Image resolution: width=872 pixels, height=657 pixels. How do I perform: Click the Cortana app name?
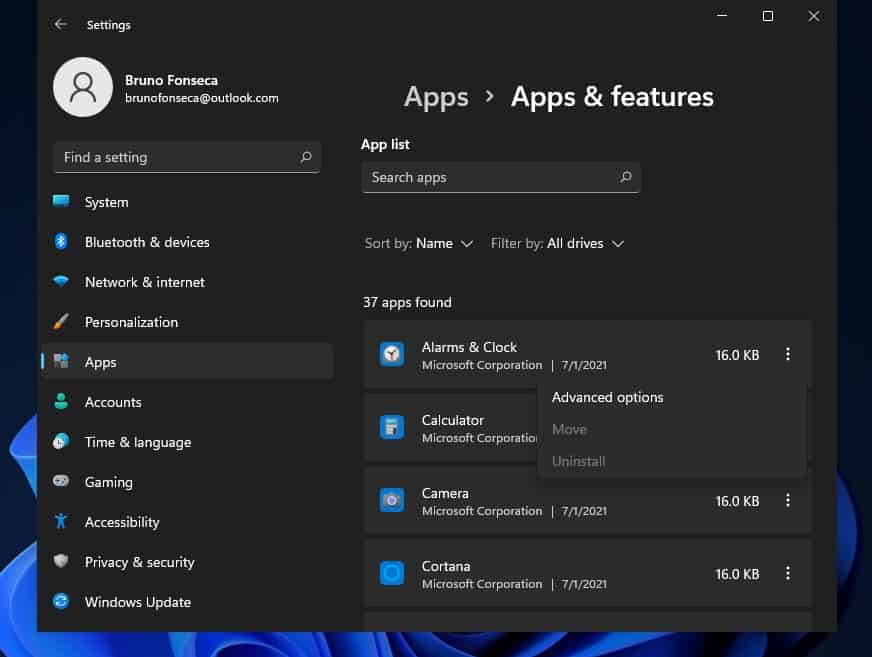pos(446,566)
